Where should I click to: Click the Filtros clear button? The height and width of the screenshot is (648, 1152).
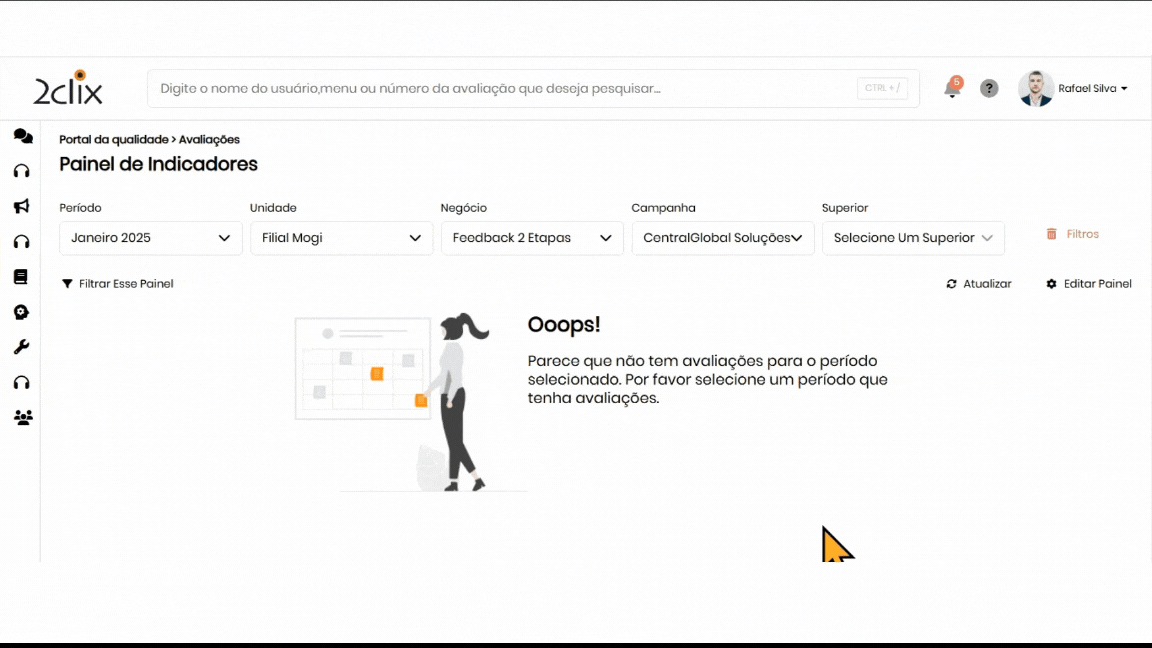pos(1073,234)
